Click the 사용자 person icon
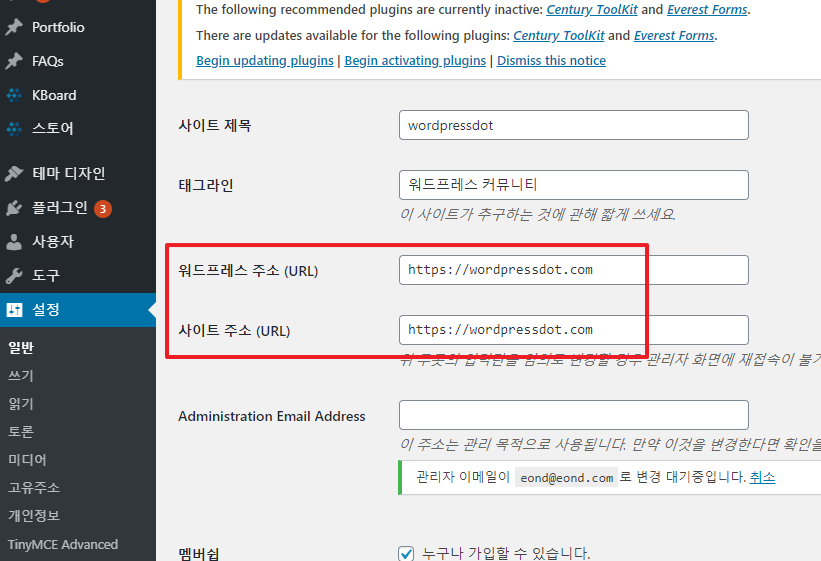The image size is (821, 561). [x=14, y=241]
